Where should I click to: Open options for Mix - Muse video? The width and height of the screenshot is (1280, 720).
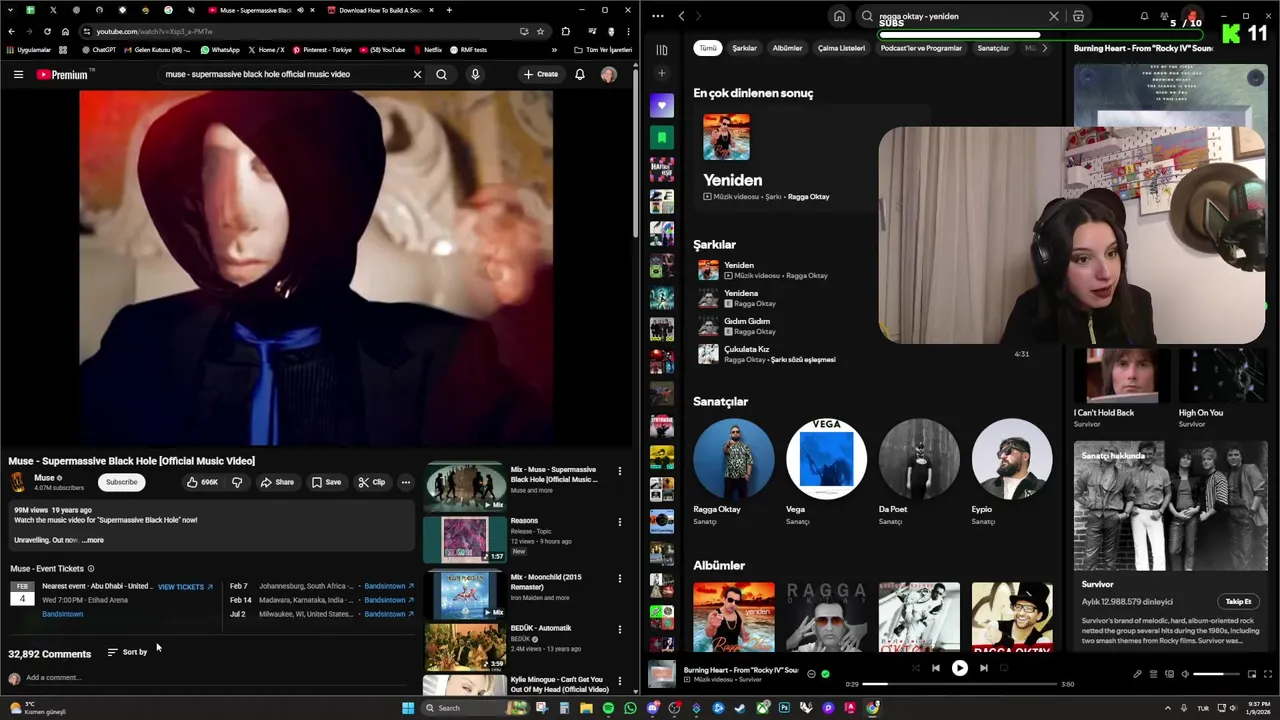click(x=619, y=471)
